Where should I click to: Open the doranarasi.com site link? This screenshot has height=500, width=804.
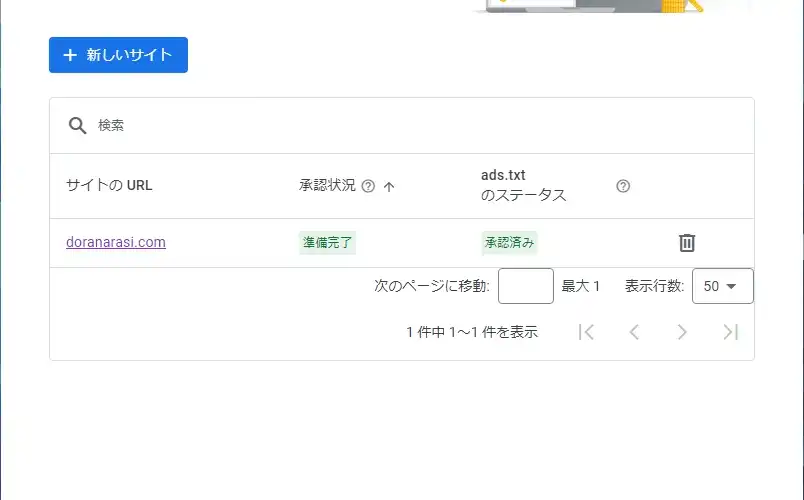click(x=116, y=242)
